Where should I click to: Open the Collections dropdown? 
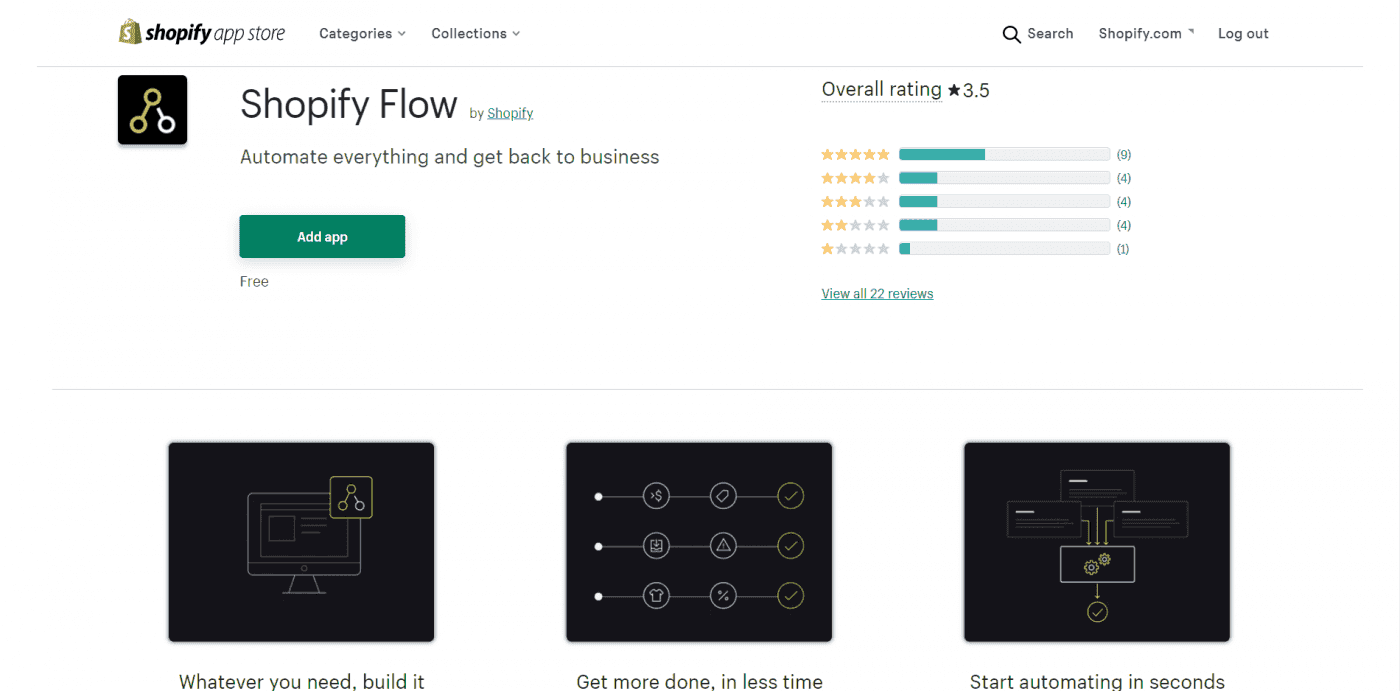476,34
